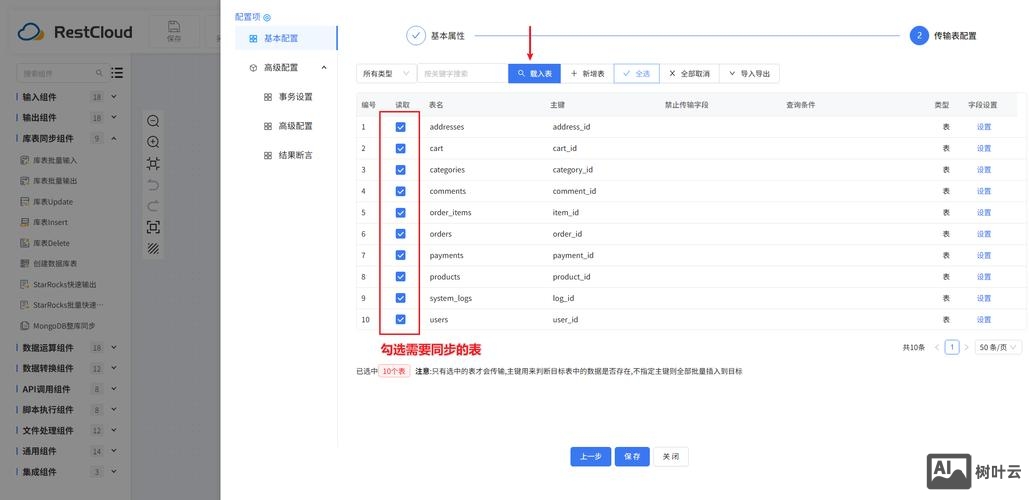Uncheck the payments table checkbox
1029x500 pixels.
tap(400, 255)
